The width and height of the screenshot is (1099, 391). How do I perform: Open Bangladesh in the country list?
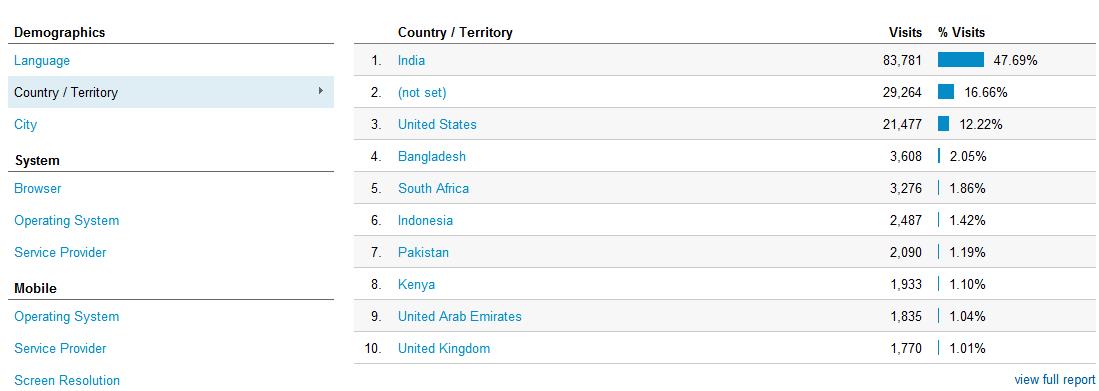432,156
